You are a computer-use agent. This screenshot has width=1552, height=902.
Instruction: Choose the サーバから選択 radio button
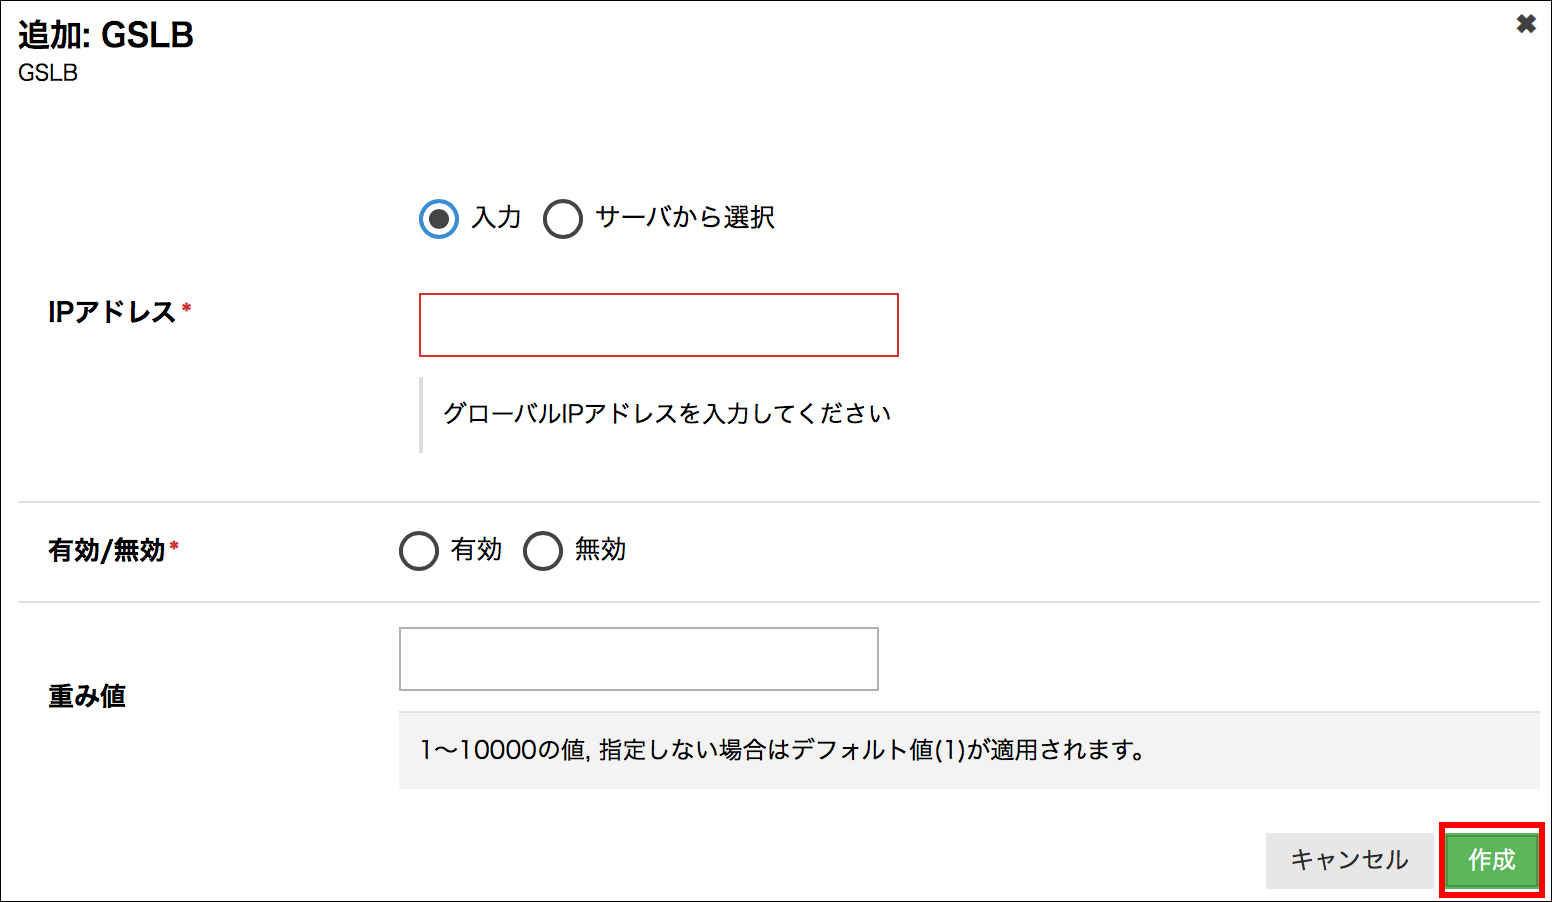pos(563,219)
